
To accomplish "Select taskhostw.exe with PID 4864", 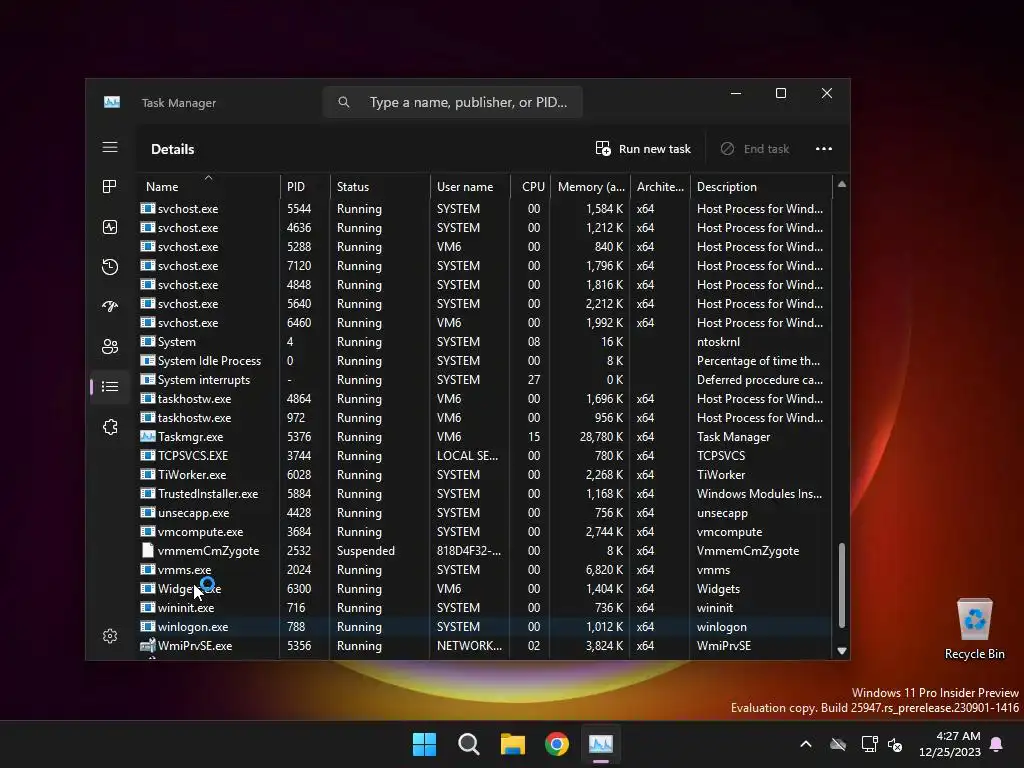I will pos(485,398).
